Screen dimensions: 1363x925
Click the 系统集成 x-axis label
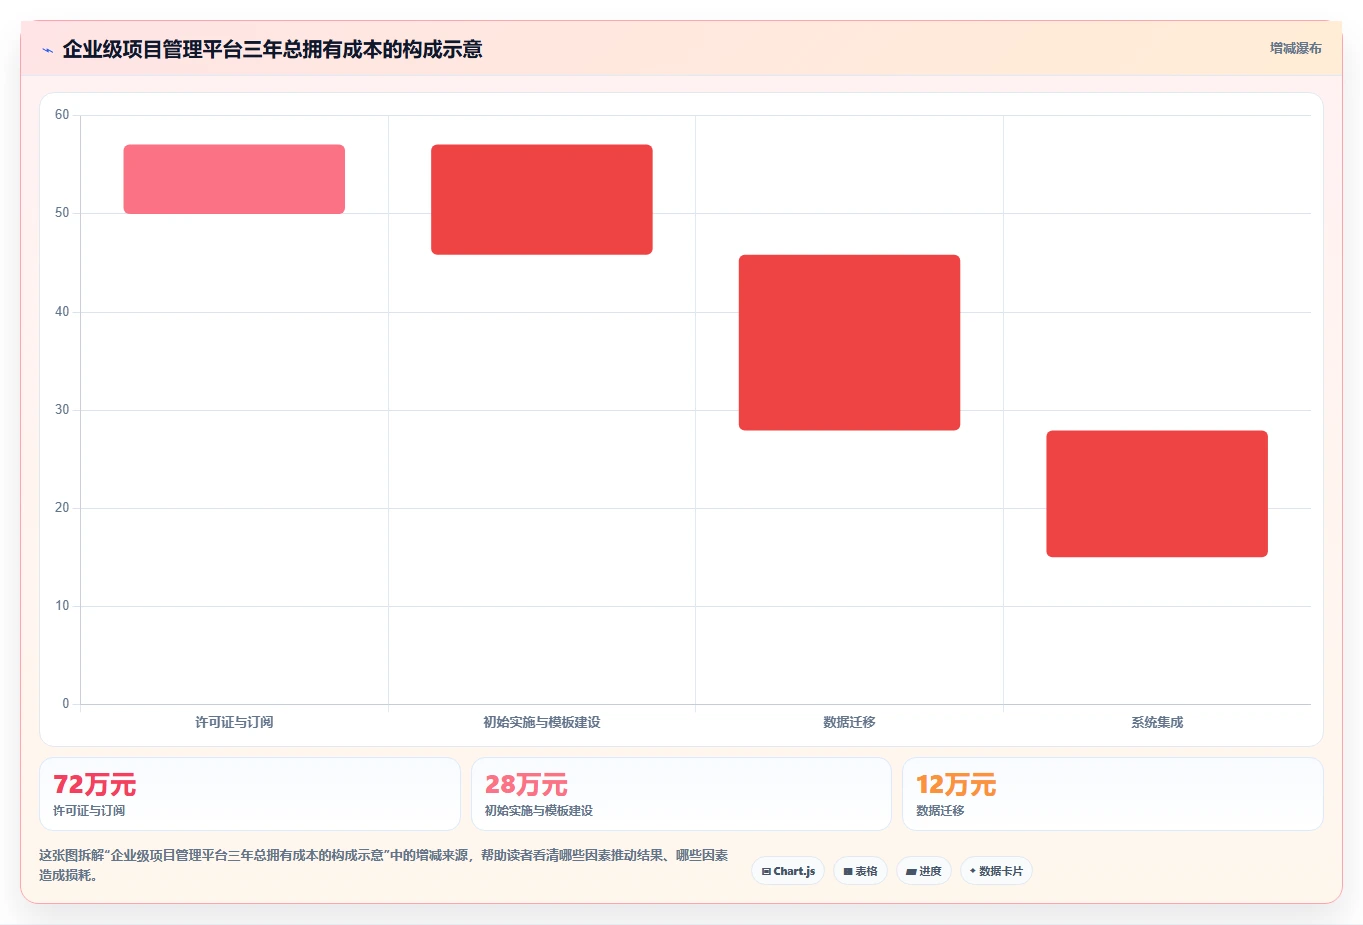[x=1157, y=722]
